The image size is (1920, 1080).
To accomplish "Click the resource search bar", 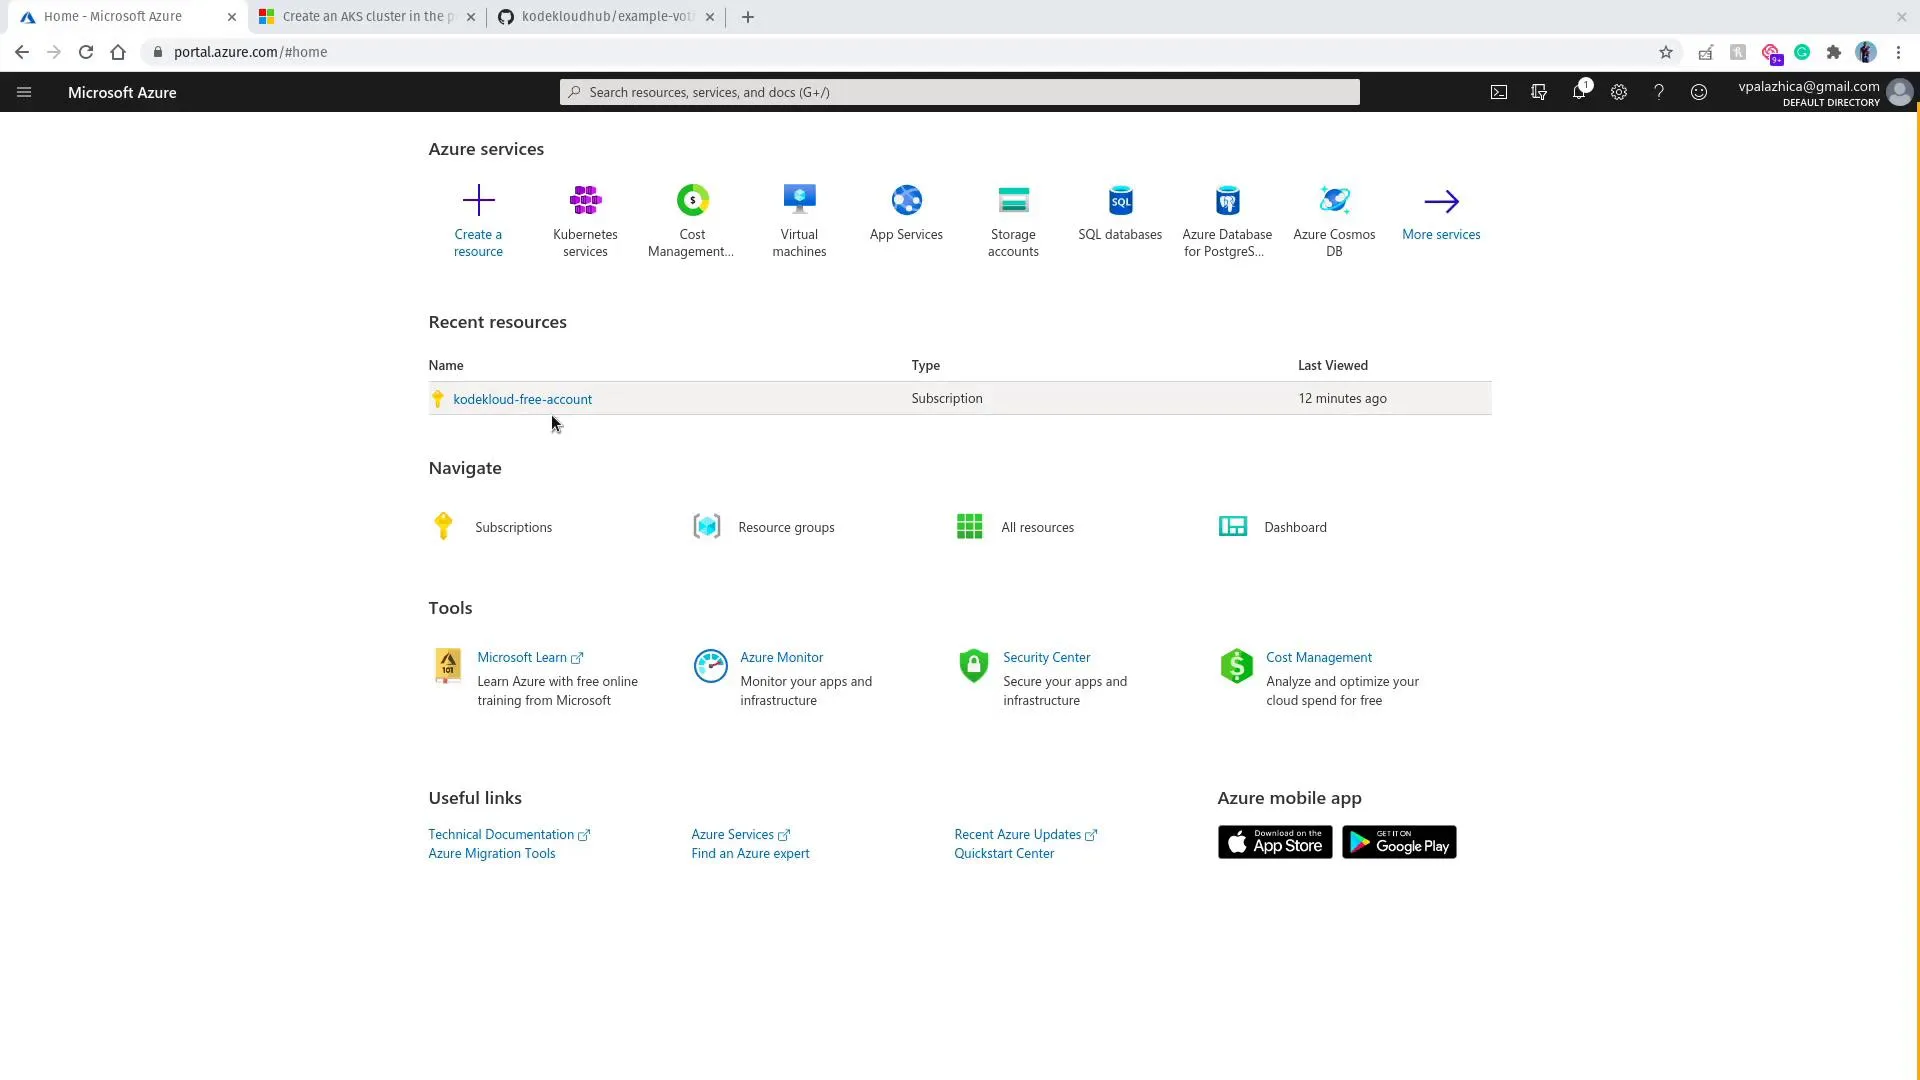I will click(x=958, y=92).
